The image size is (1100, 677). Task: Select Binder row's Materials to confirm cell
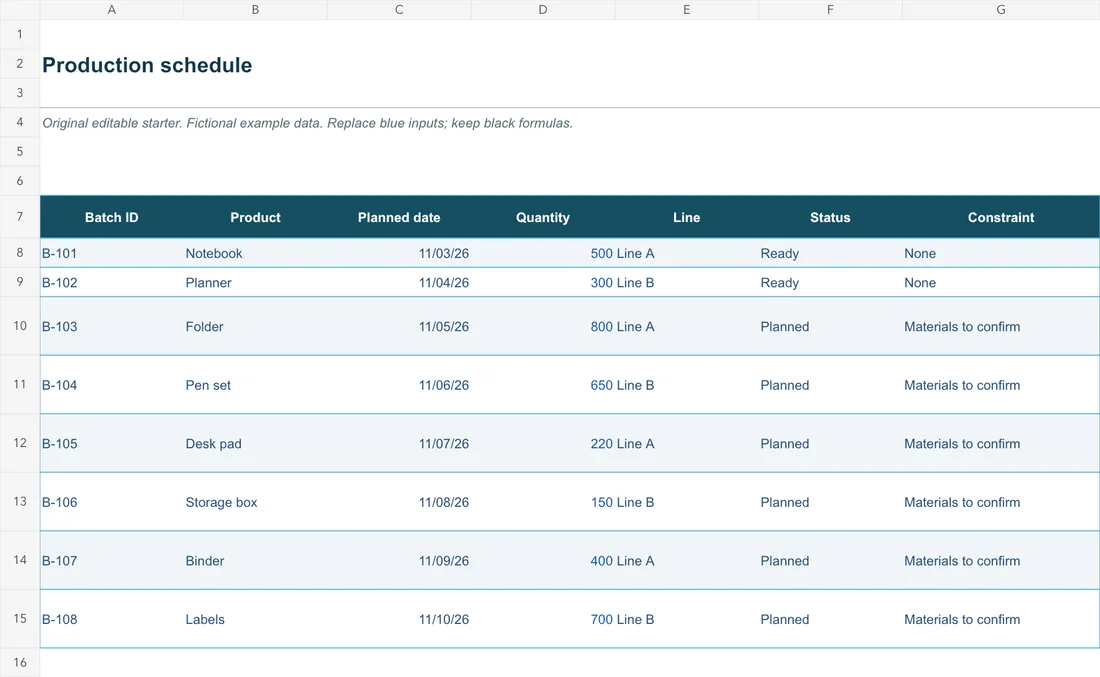1000,561
